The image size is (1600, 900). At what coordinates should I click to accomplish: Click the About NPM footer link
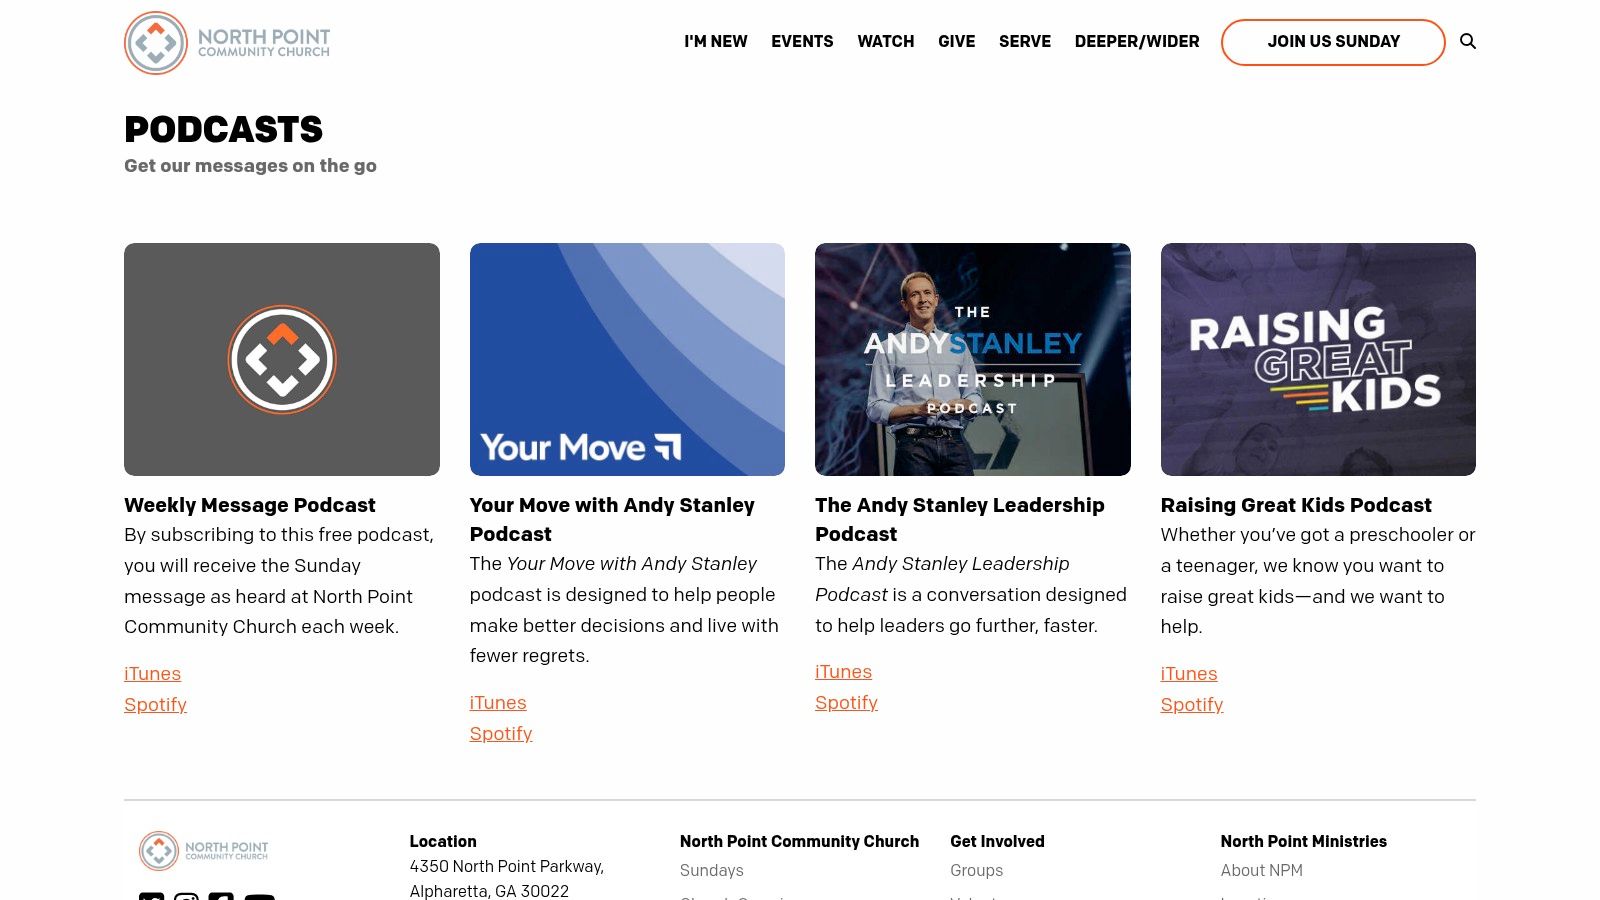(x=1261, y=870)
